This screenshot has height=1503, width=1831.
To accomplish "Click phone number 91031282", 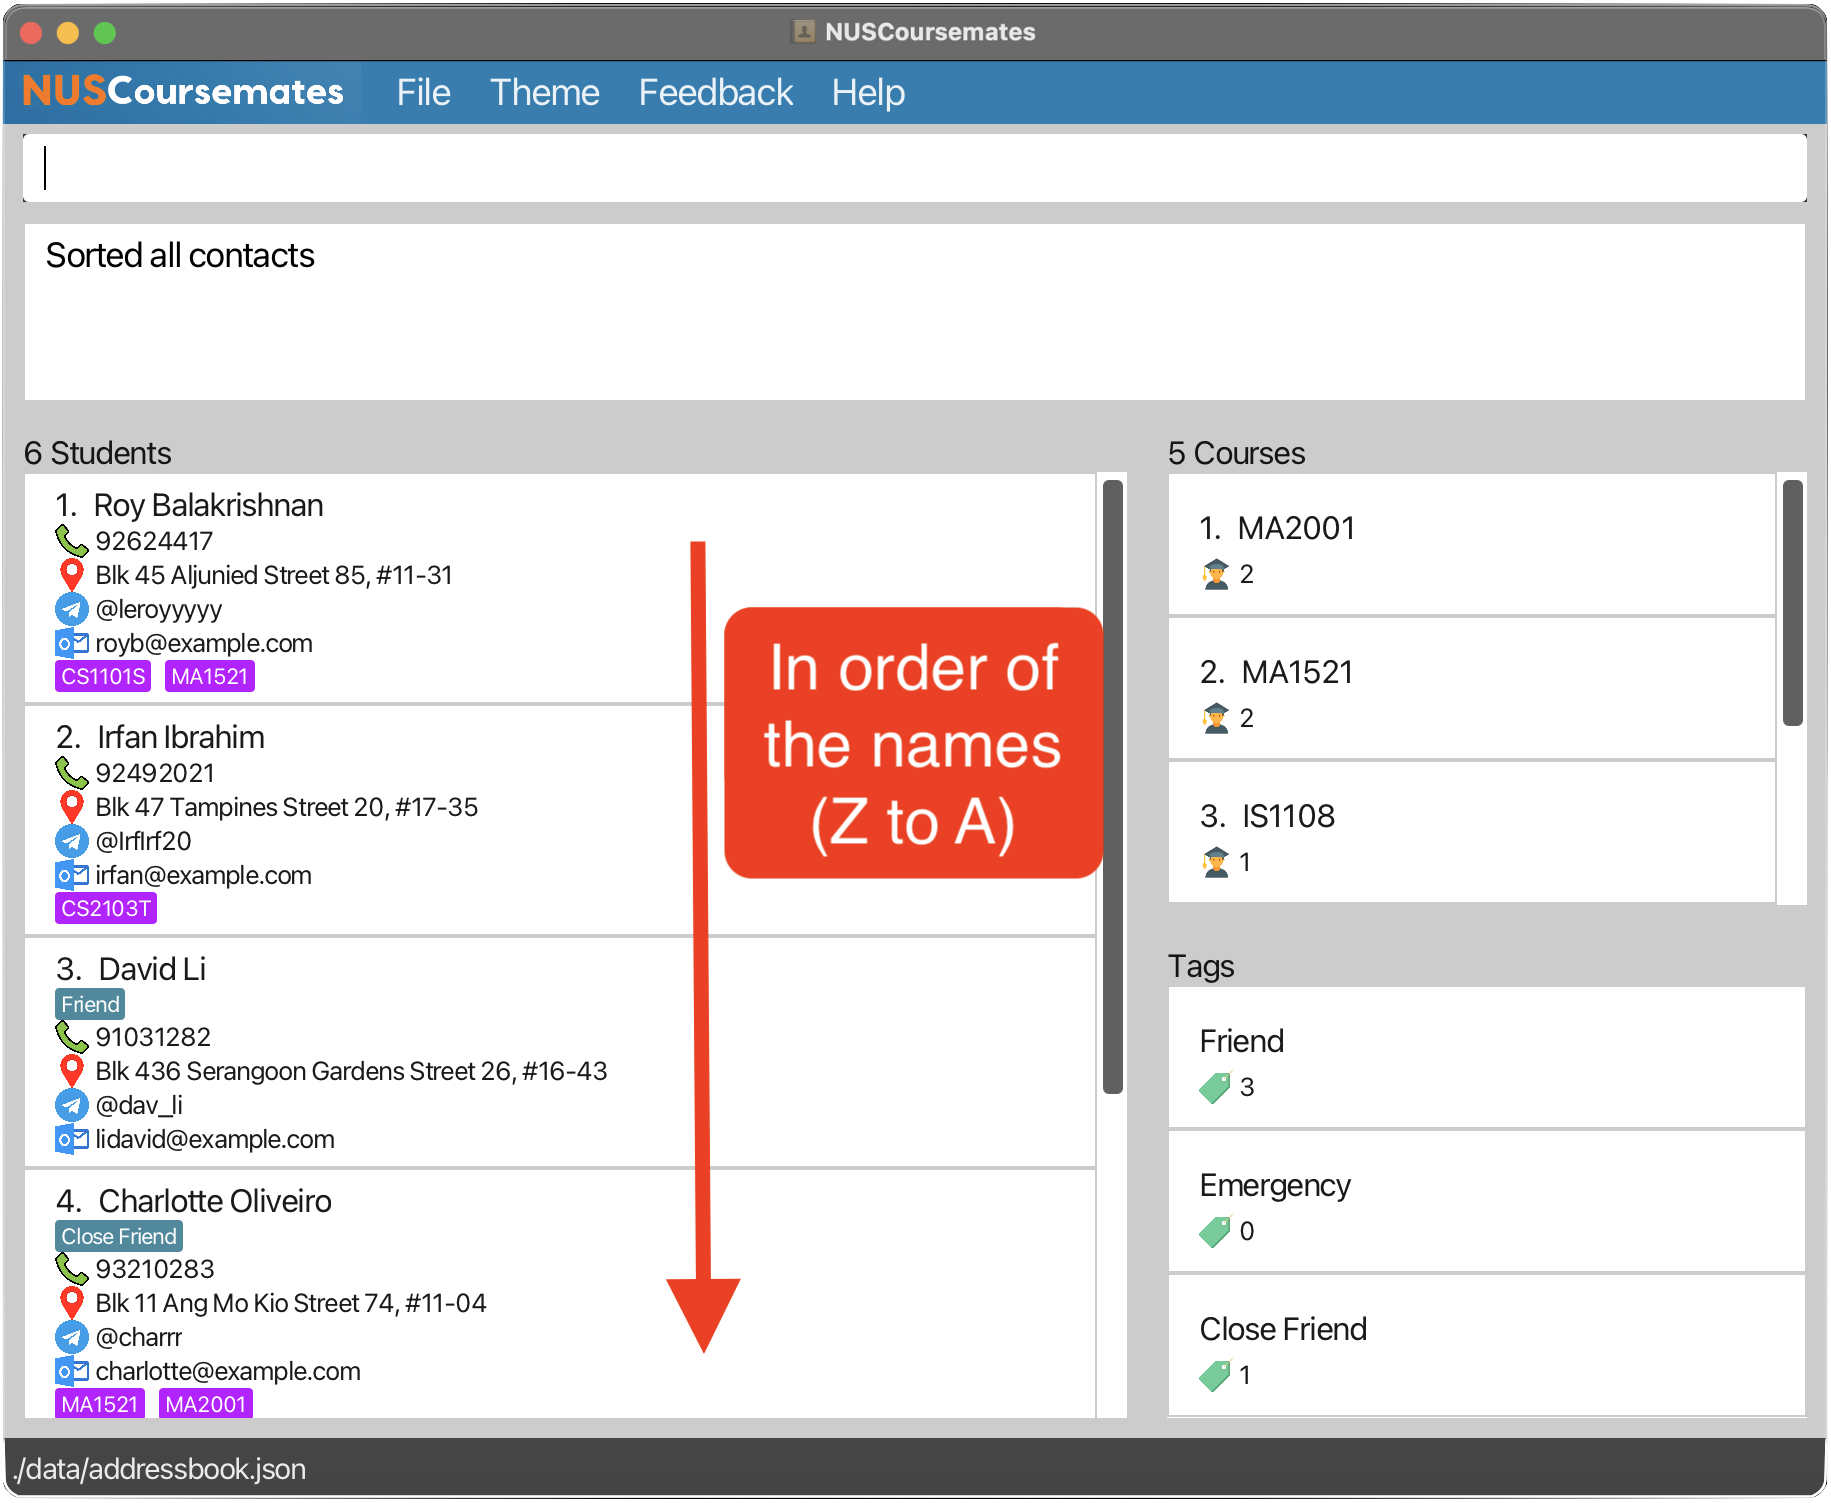I will [153, 1037].
